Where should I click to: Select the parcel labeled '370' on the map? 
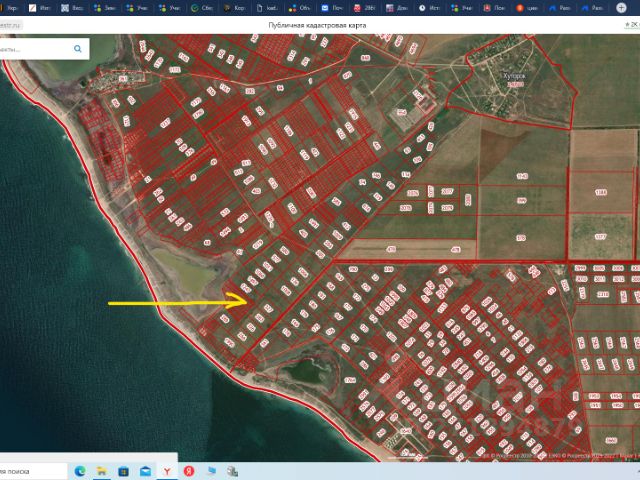(x=521, y=238)
